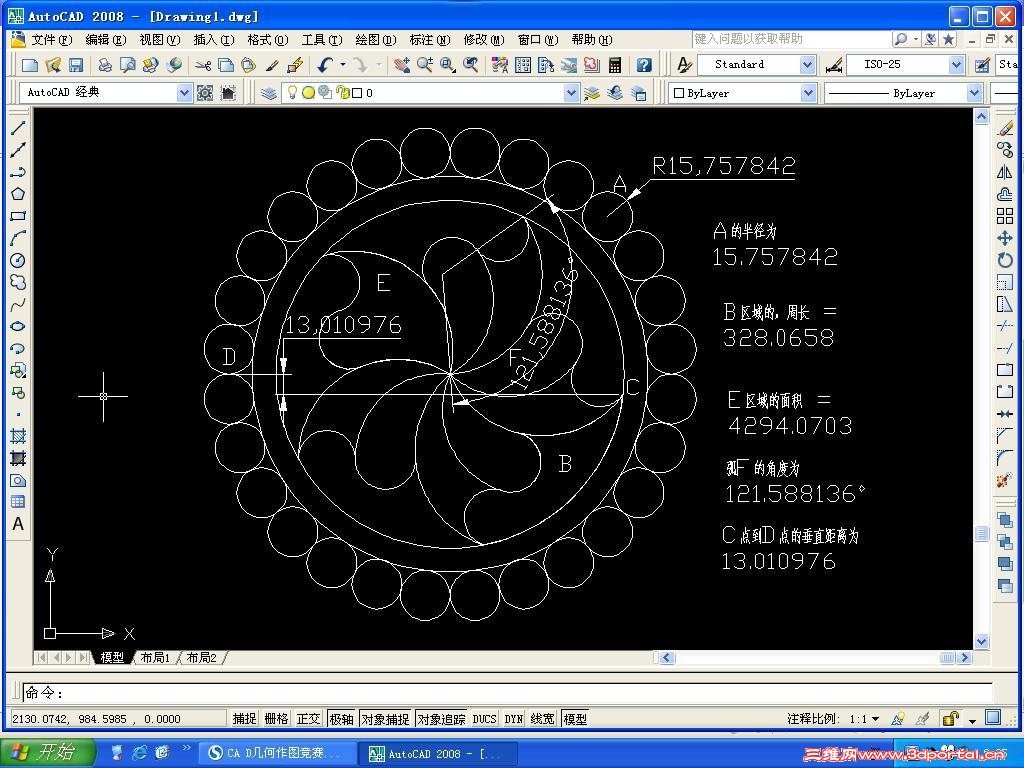The height and width of the screenshot is (768, 1024).
Task: Toggle 极轴 polar tracking
Action: (341, 719)
